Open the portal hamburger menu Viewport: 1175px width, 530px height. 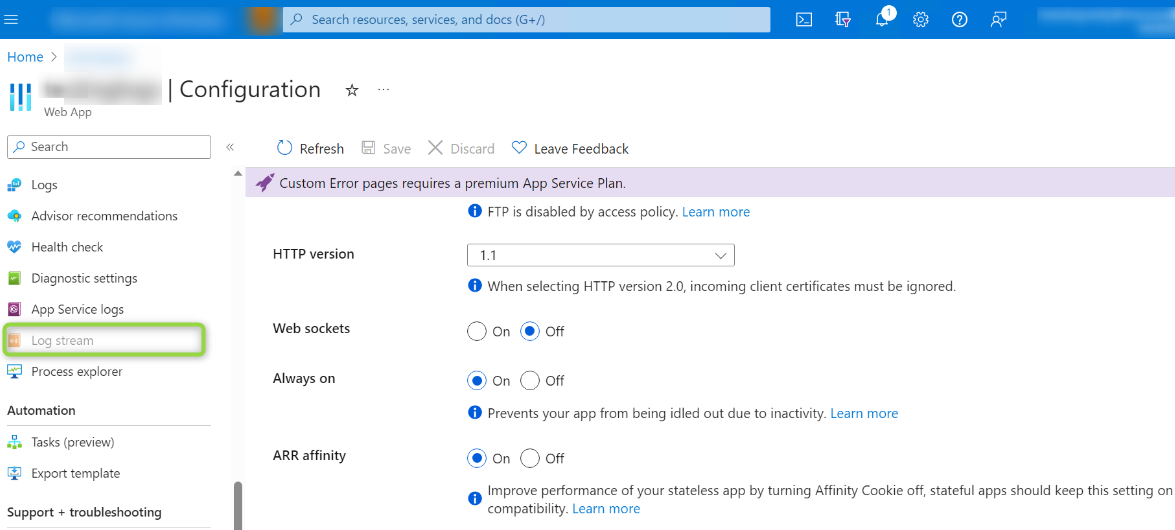click(12, 19)
